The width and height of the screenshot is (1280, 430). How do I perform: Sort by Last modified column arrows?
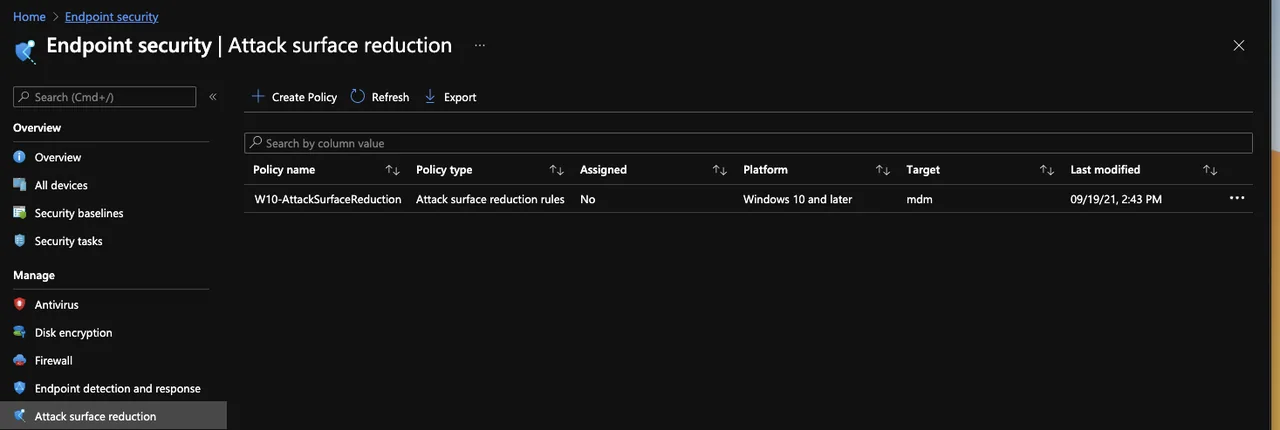point(1210,170)
